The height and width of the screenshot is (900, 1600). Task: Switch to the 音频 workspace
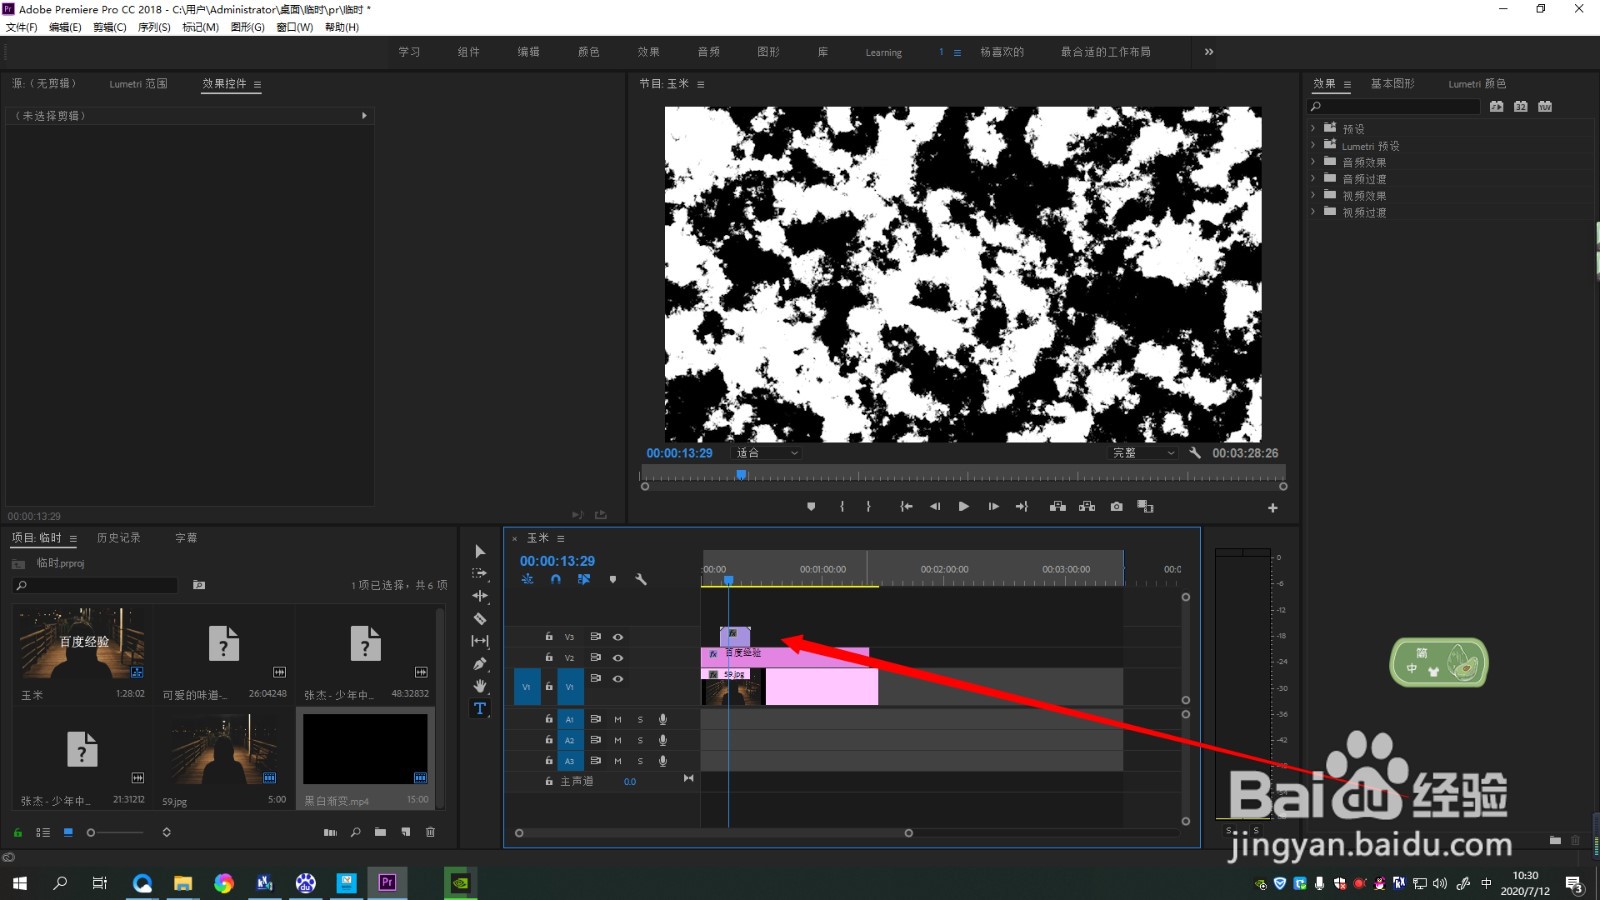point(709,52)
